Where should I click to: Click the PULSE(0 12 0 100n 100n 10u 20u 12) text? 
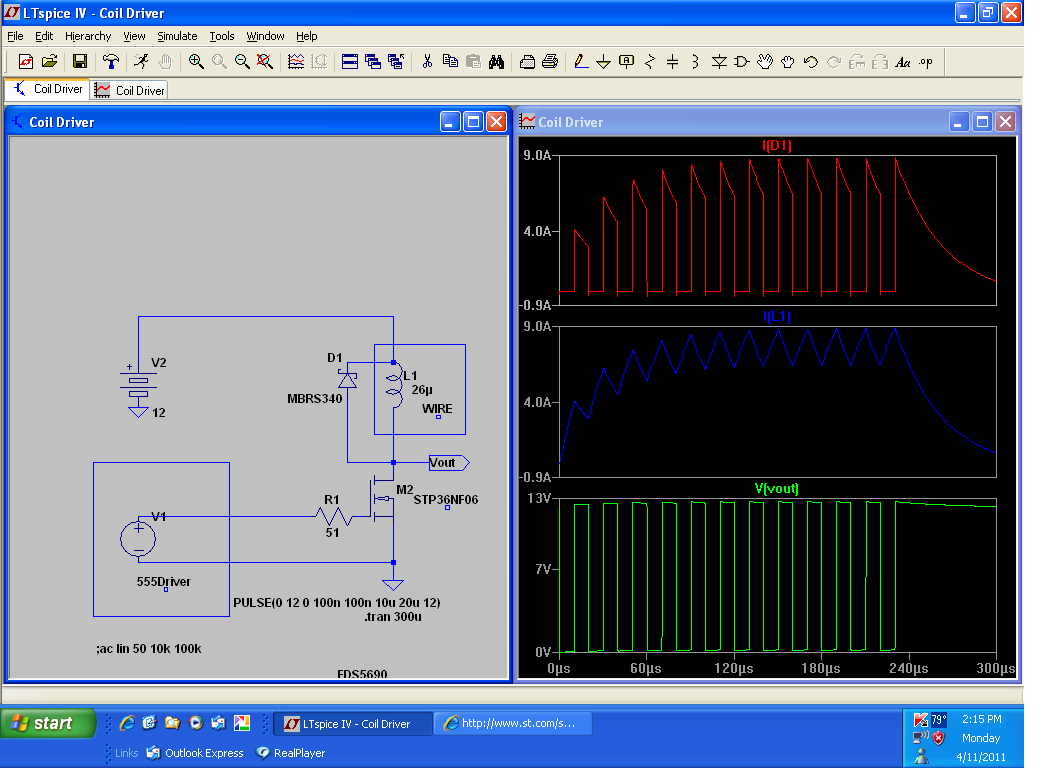tap(336, 603)
